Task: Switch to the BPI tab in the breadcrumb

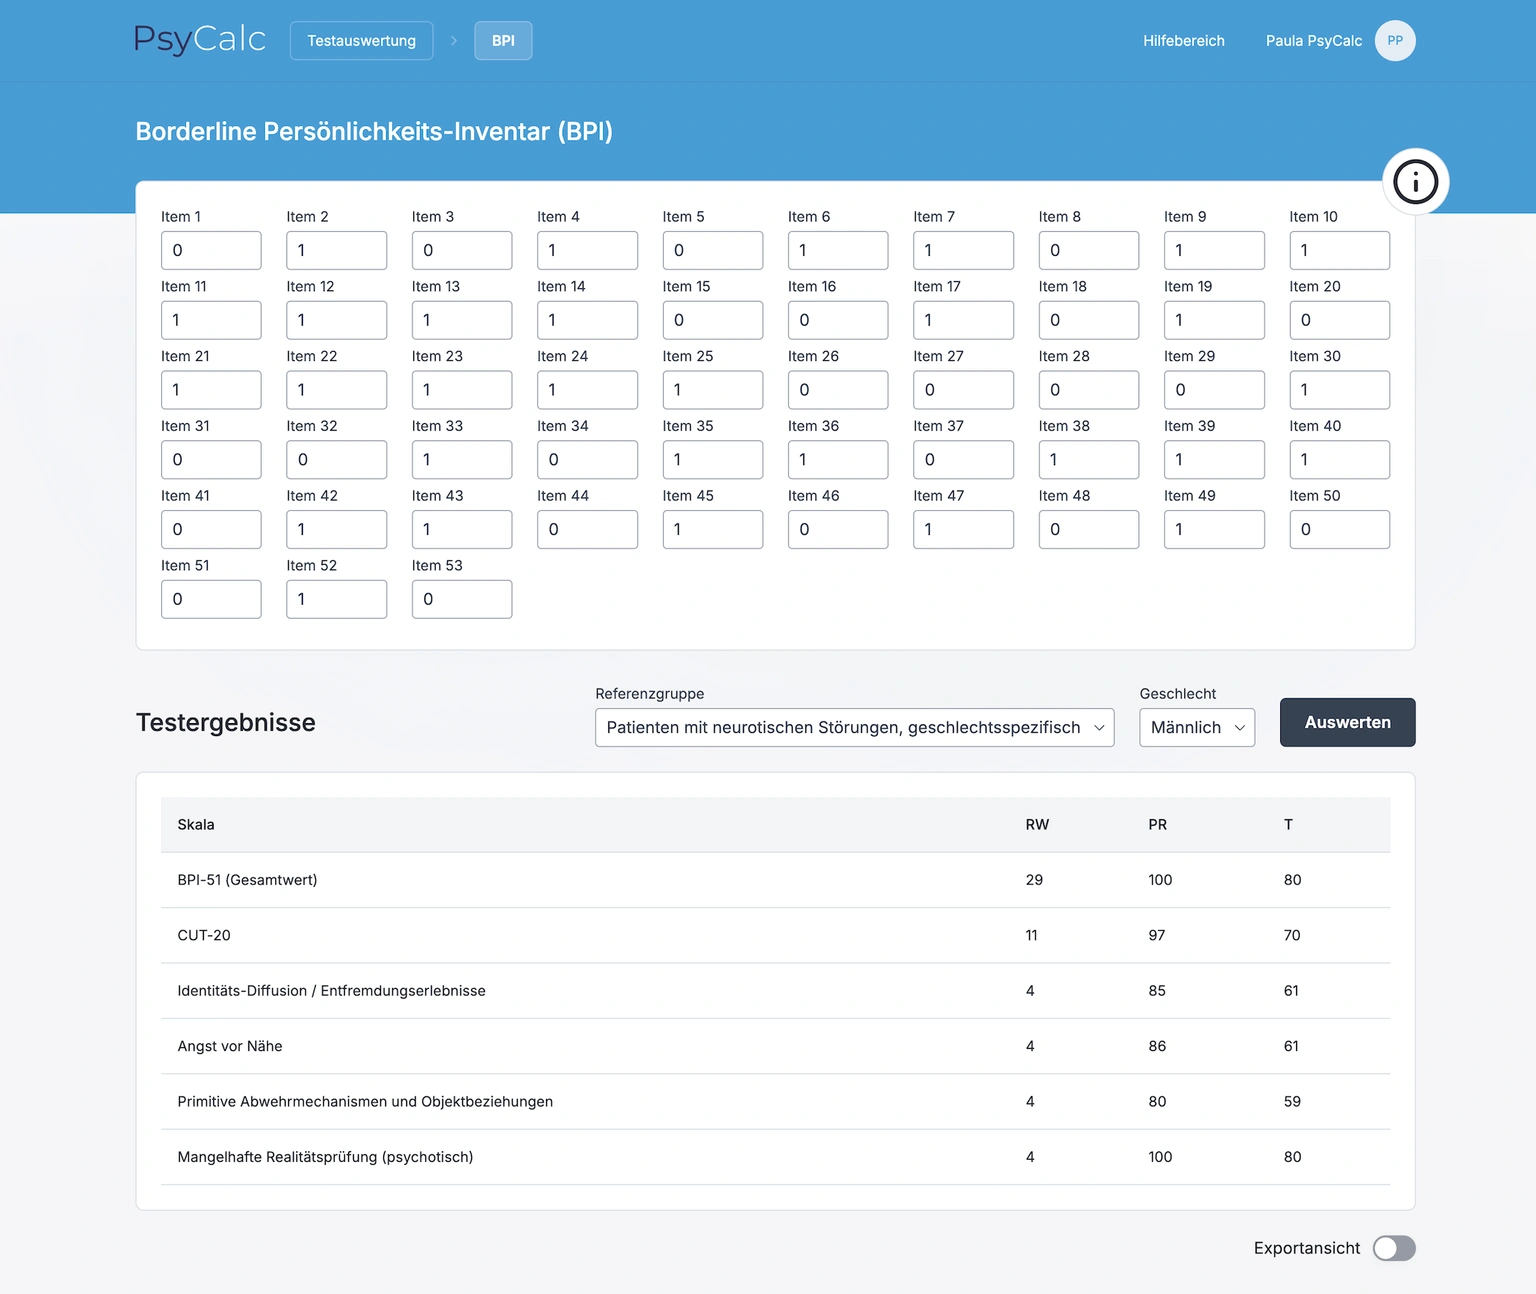Action: [503, 40]
